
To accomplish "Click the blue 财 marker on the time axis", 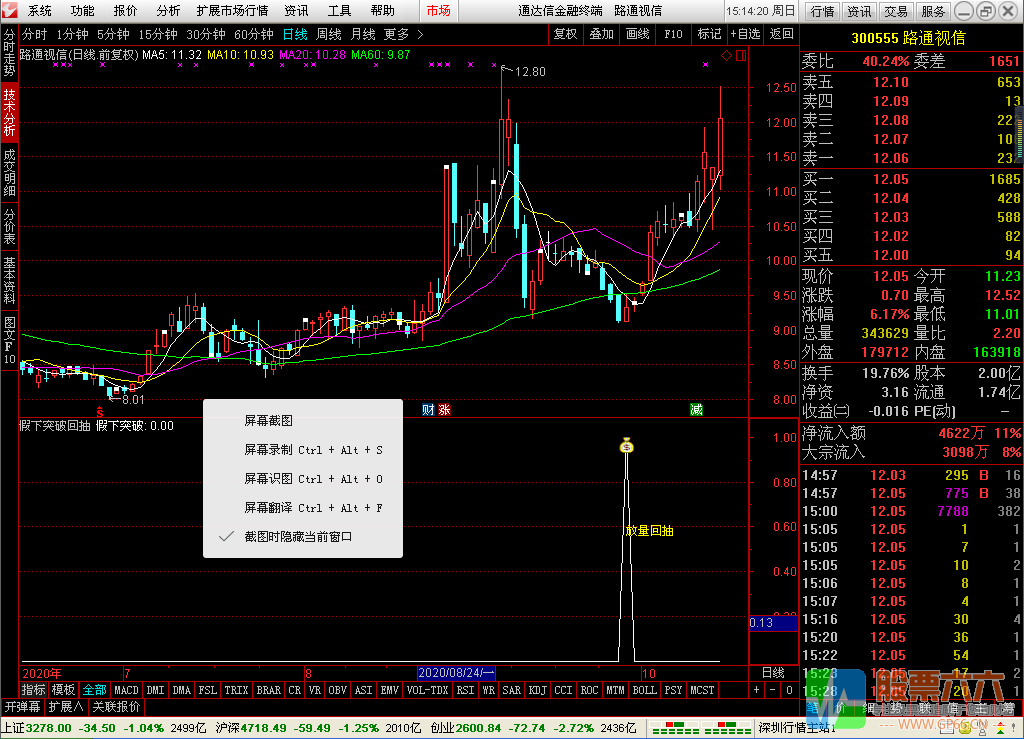I will [x=428, y=409].
